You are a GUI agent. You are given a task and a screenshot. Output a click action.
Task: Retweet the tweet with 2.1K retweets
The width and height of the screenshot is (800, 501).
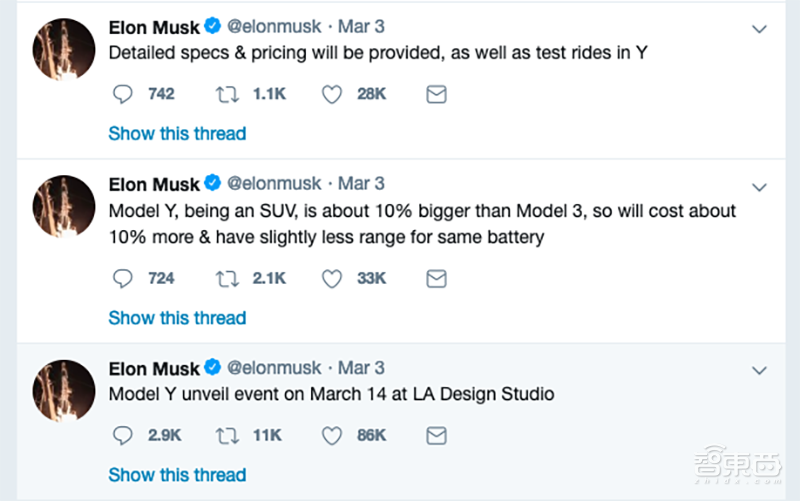tap(227, 279)
